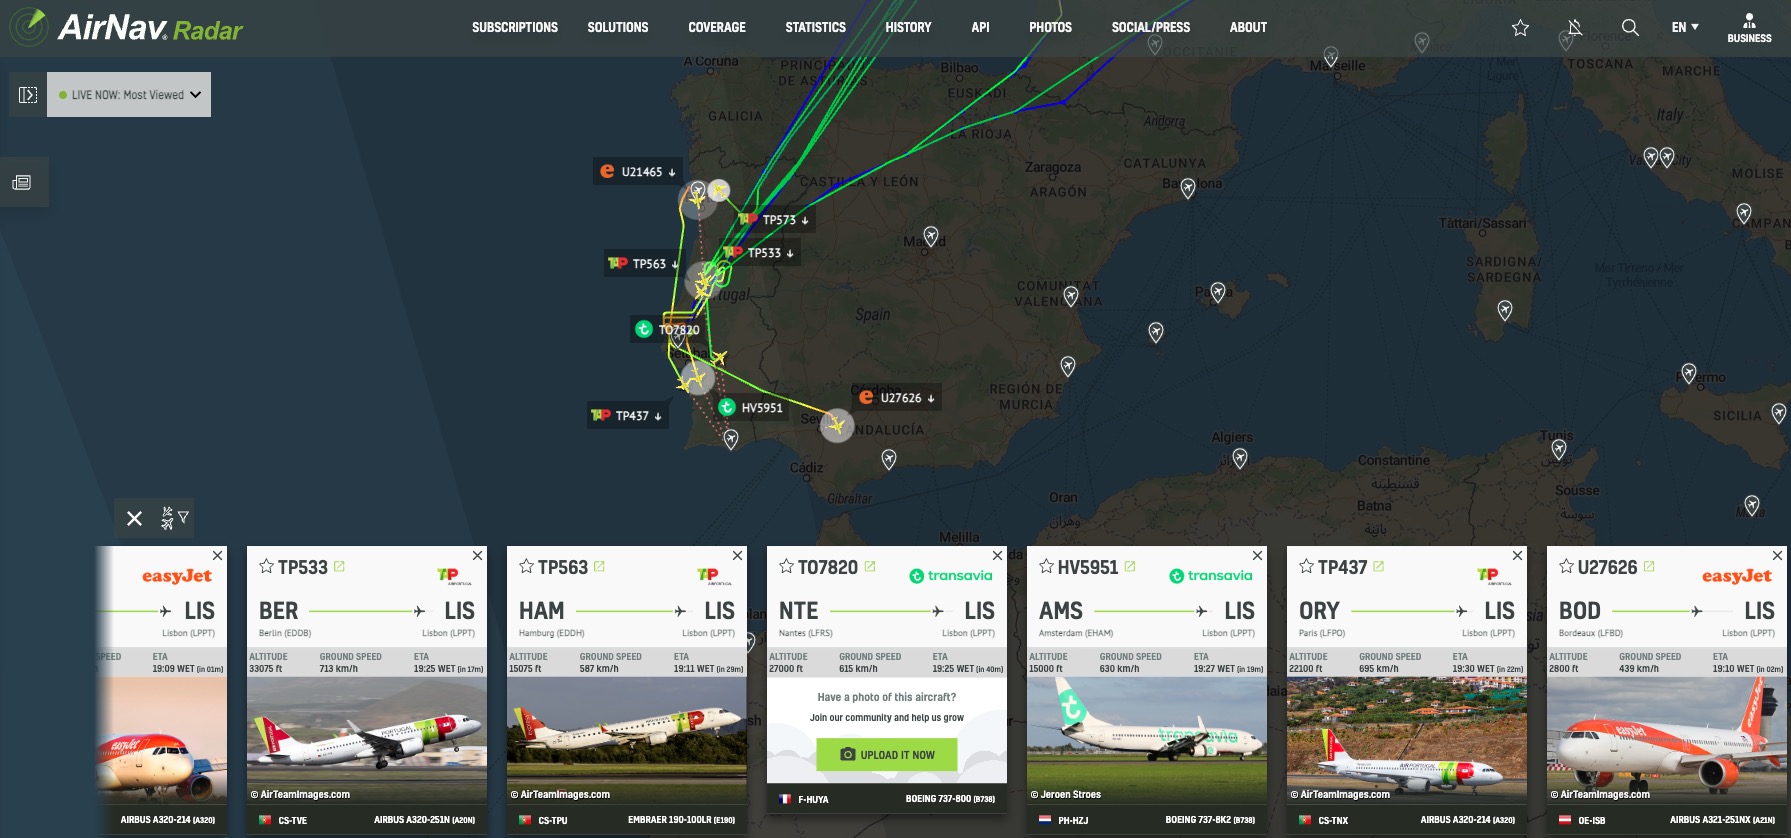This screenshot has width=1791, height=838.
Task: Favorite flight TP533 with star
Action: coord(266,566)
